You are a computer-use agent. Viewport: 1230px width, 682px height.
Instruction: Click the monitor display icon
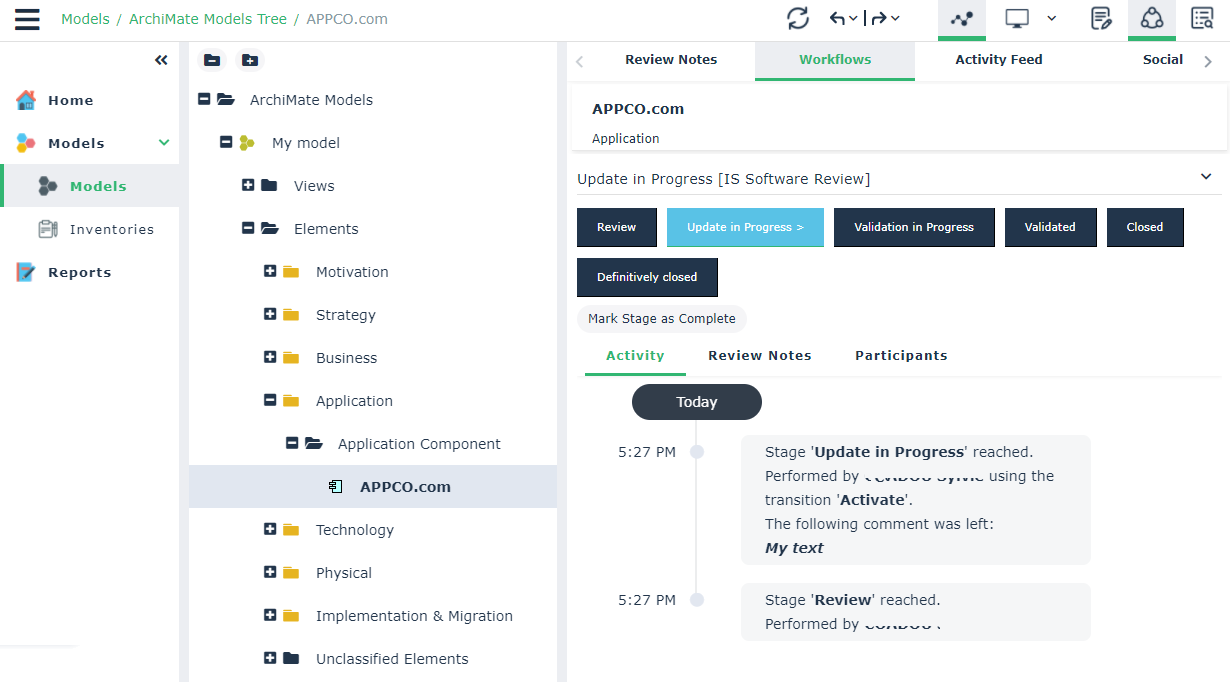(1018, 18)
